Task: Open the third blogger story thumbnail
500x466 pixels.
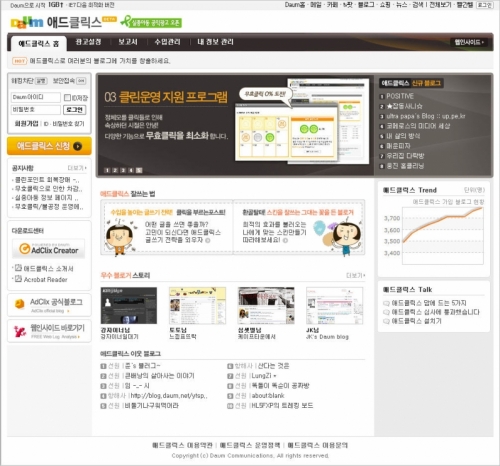Action: [266, 305]
